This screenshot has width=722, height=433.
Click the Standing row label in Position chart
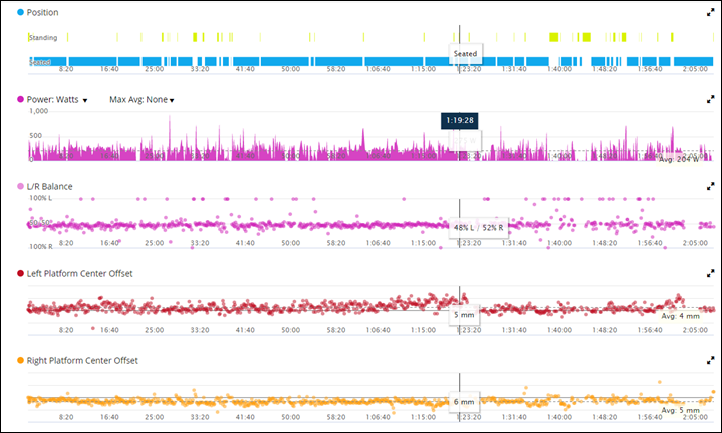[42, 38]
